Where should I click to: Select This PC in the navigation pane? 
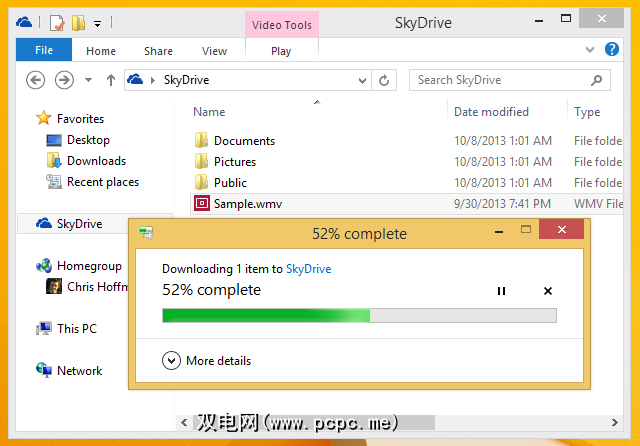click(x=77, y=328)
